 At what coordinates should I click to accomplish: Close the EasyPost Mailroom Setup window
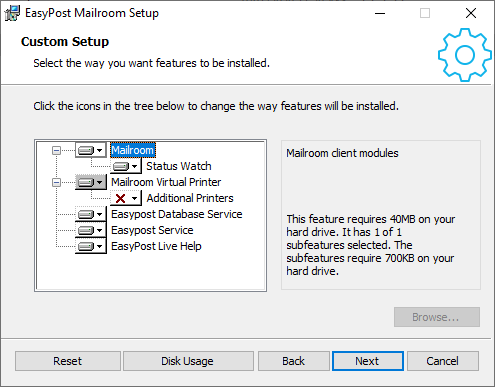coord(471,13)
